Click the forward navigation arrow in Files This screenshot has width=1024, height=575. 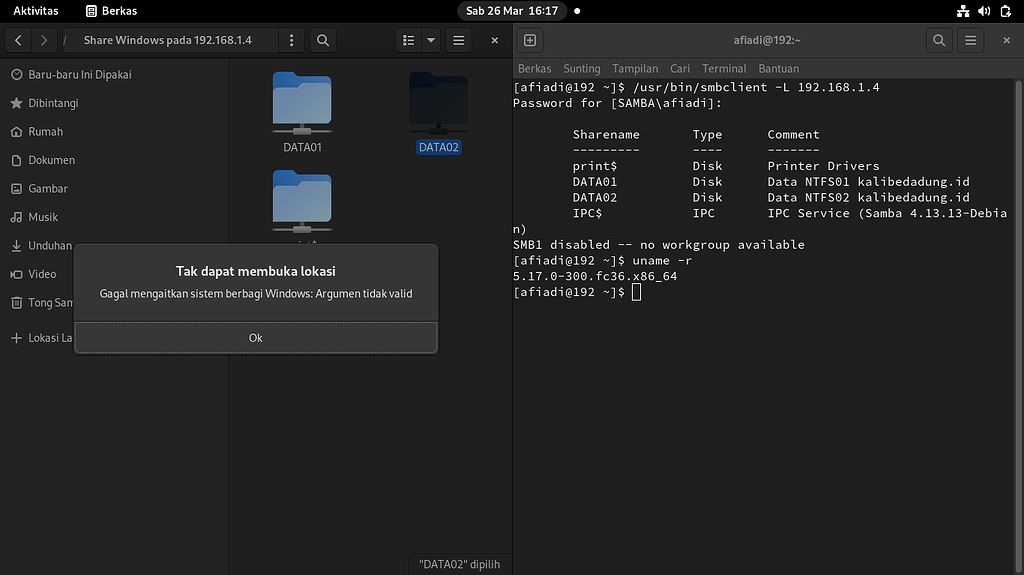(44, 41)
